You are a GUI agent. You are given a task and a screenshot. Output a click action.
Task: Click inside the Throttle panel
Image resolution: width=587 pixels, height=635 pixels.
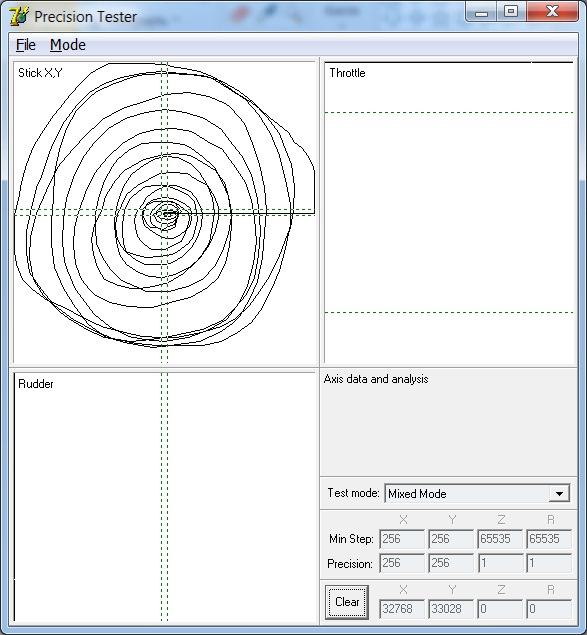tap(449, 213)
